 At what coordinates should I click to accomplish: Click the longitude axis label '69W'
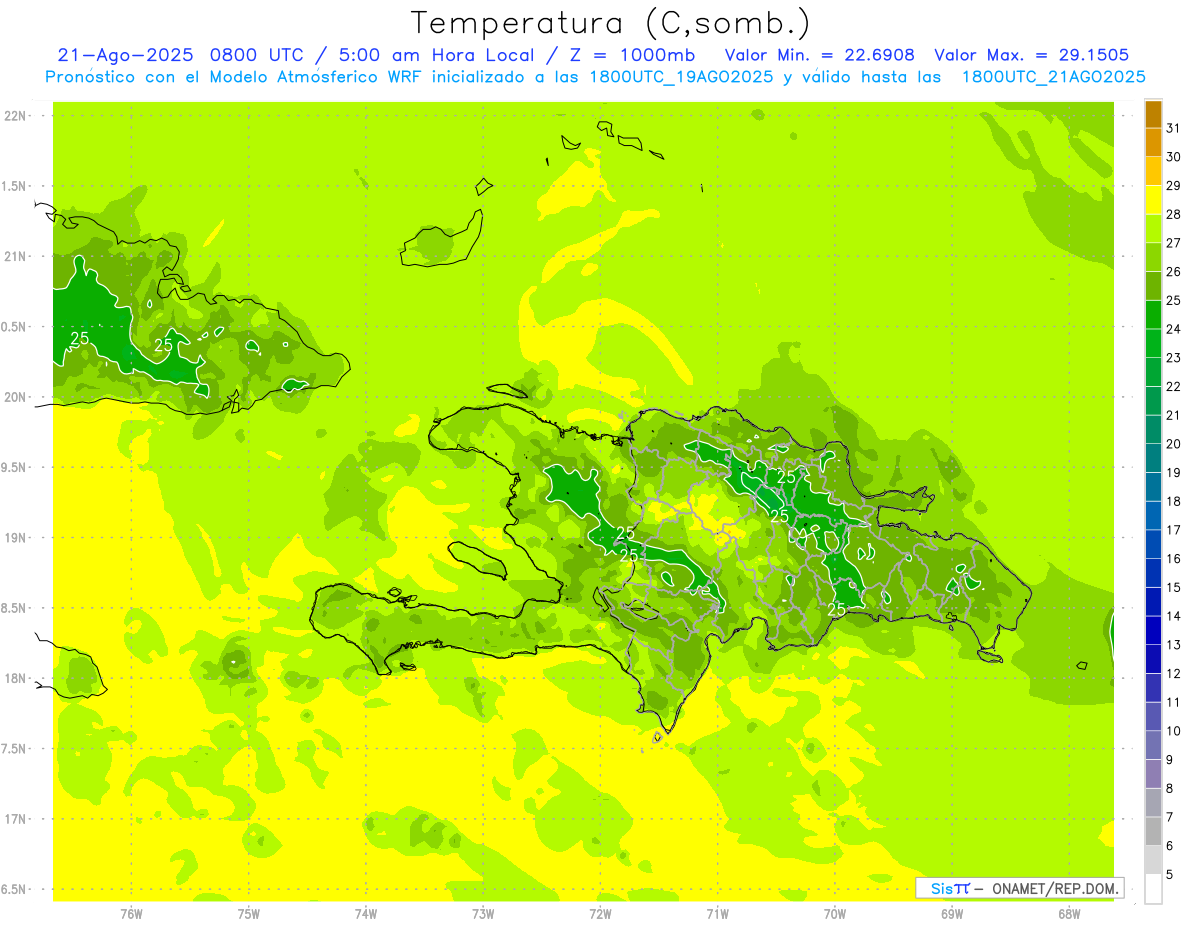tap(952, 913)
